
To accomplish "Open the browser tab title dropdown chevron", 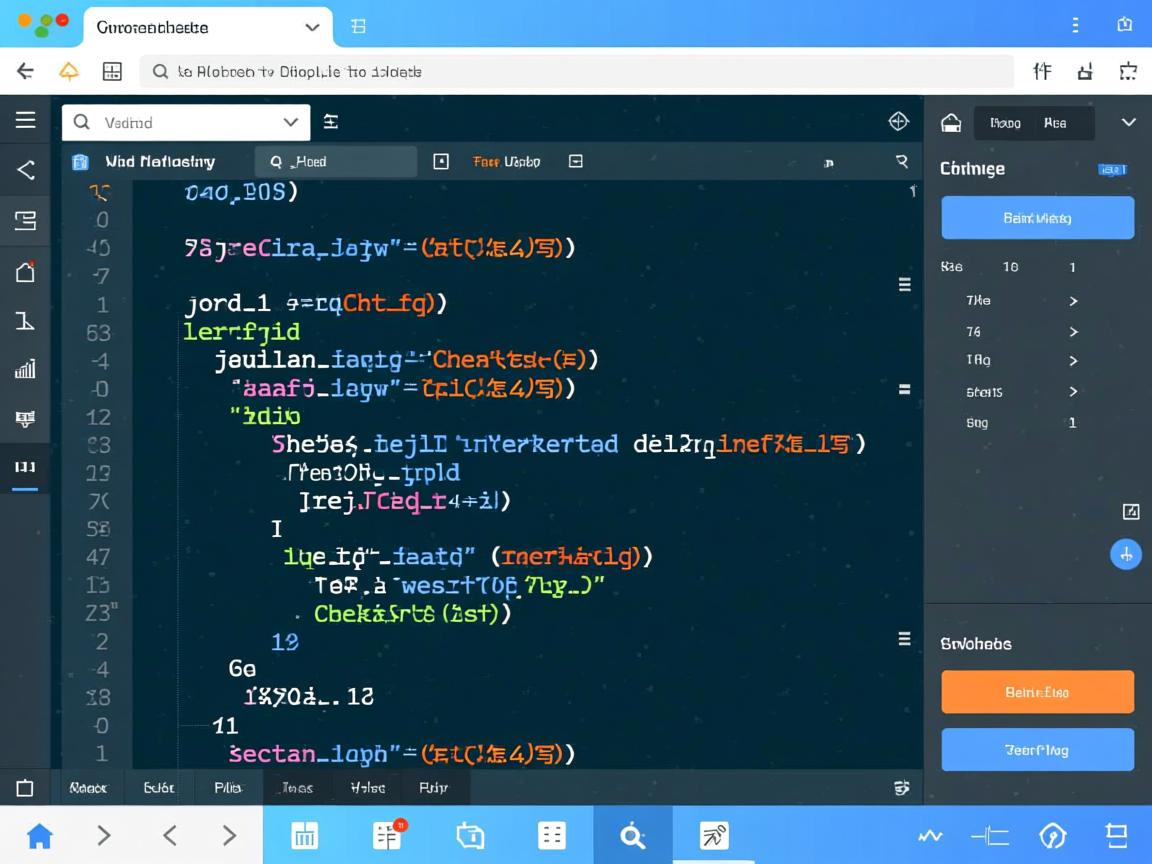I will click(312, 27).
